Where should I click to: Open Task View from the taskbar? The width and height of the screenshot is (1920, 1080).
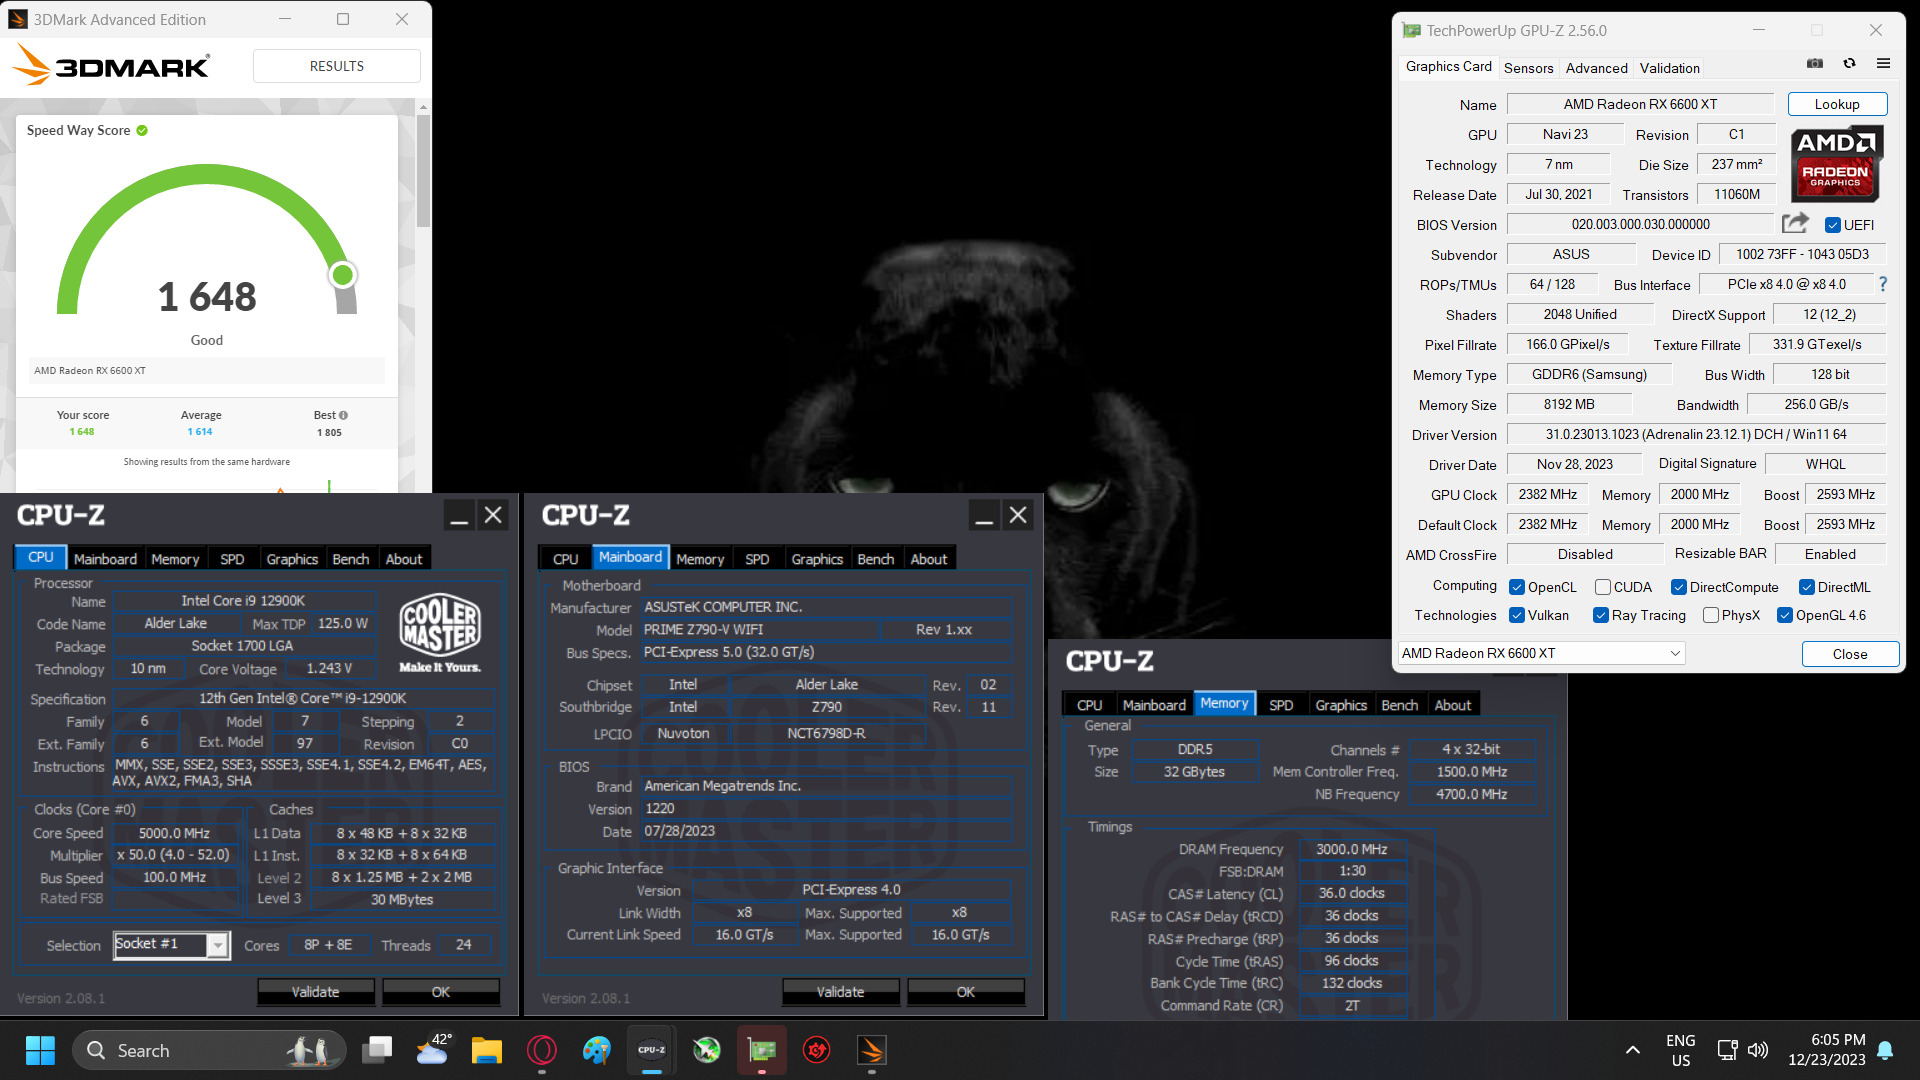pos(378,1050)
